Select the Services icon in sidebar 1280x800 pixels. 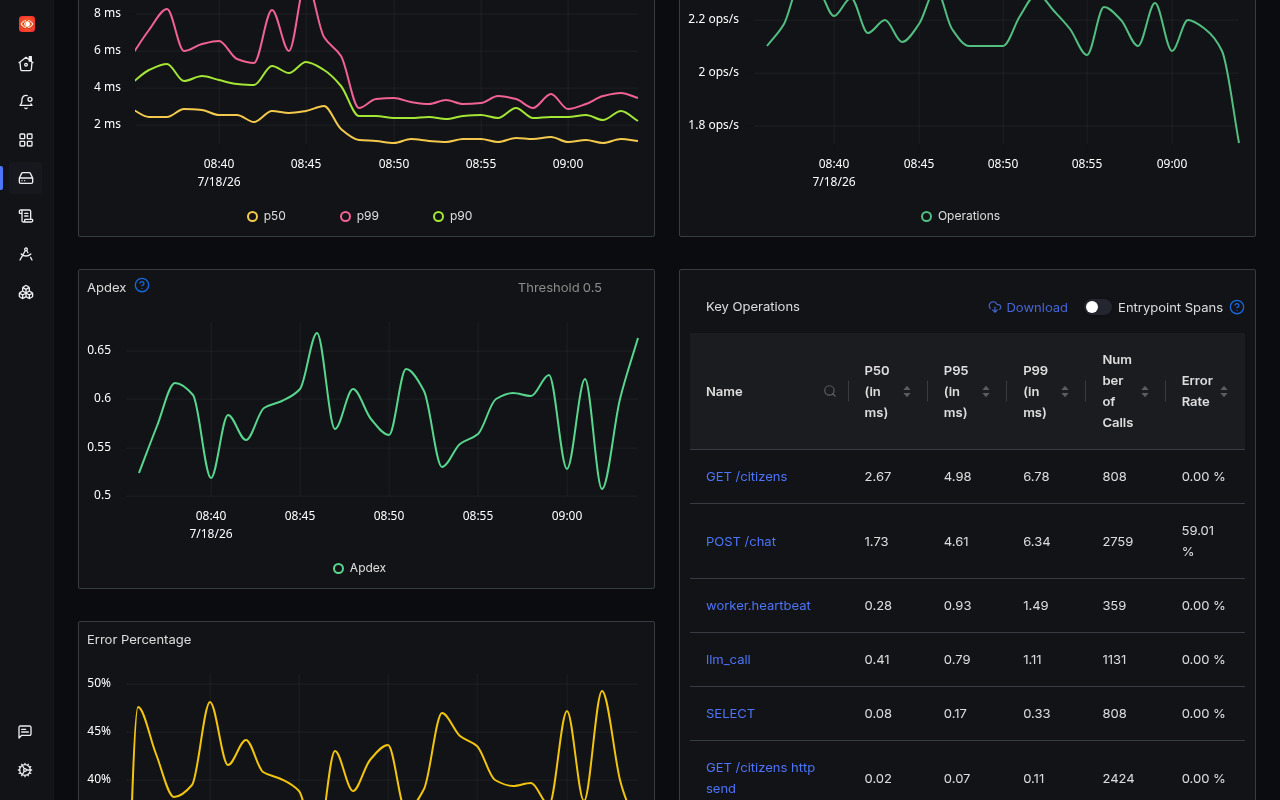26,178
